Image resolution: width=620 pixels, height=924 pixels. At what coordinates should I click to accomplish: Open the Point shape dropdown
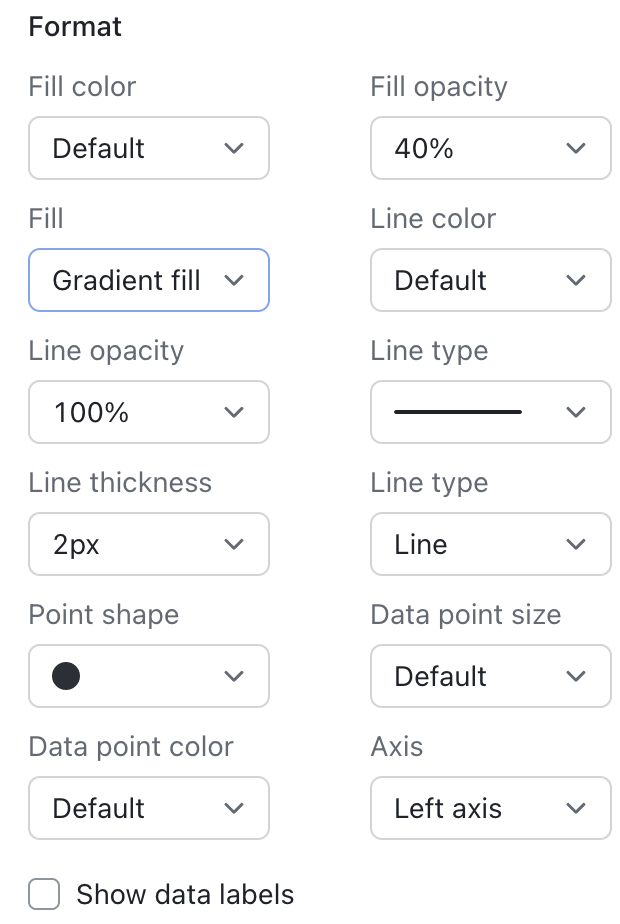pos(148,676)
